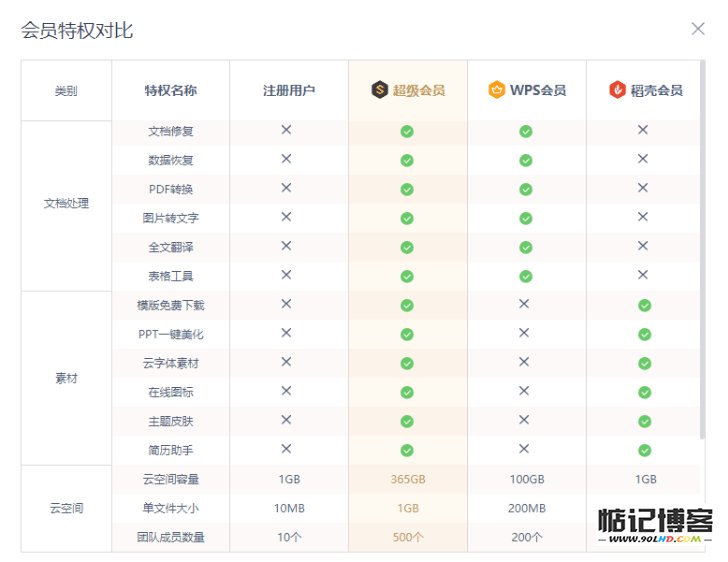The width and height of the screenshot is (728, 562).
Task: Select the PDF转换 privilege name
Action: click(x=170, y=190)
